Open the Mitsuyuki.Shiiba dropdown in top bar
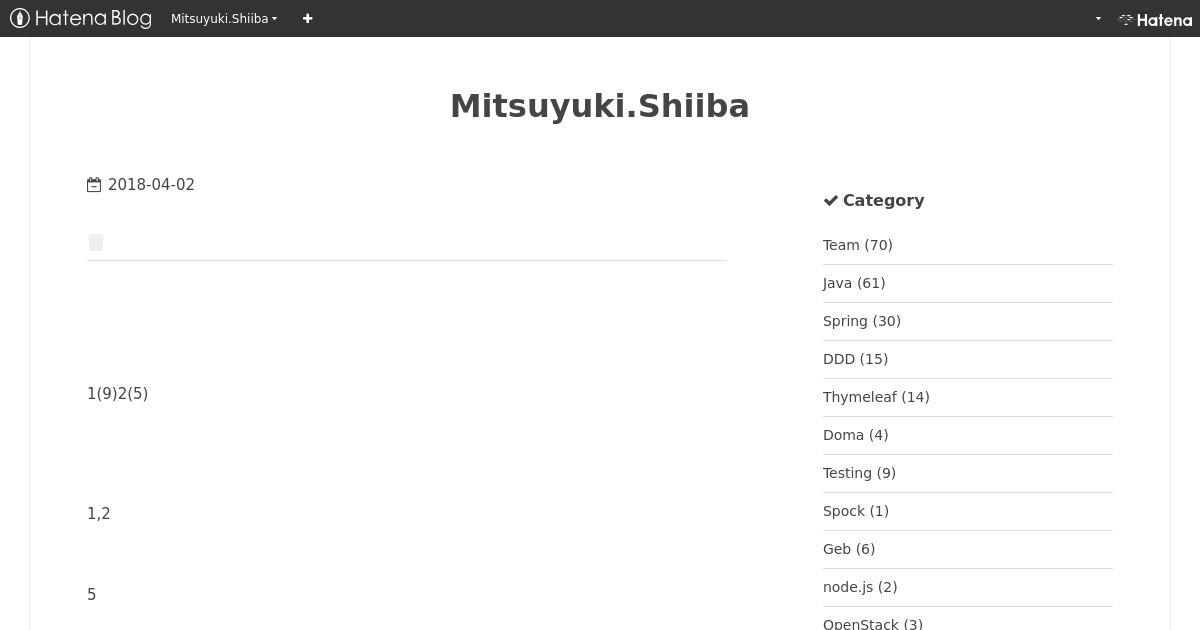The width and height of the screenshot is (1200, 630). pyautogui.click(x=224, y=18)
